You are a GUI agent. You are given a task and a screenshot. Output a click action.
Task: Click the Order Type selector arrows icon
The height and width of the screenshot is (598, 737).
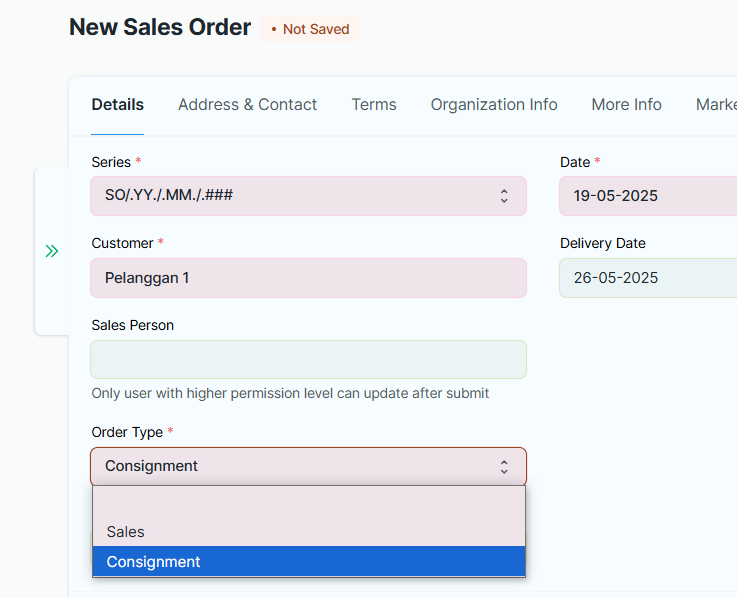click(504, 467)
